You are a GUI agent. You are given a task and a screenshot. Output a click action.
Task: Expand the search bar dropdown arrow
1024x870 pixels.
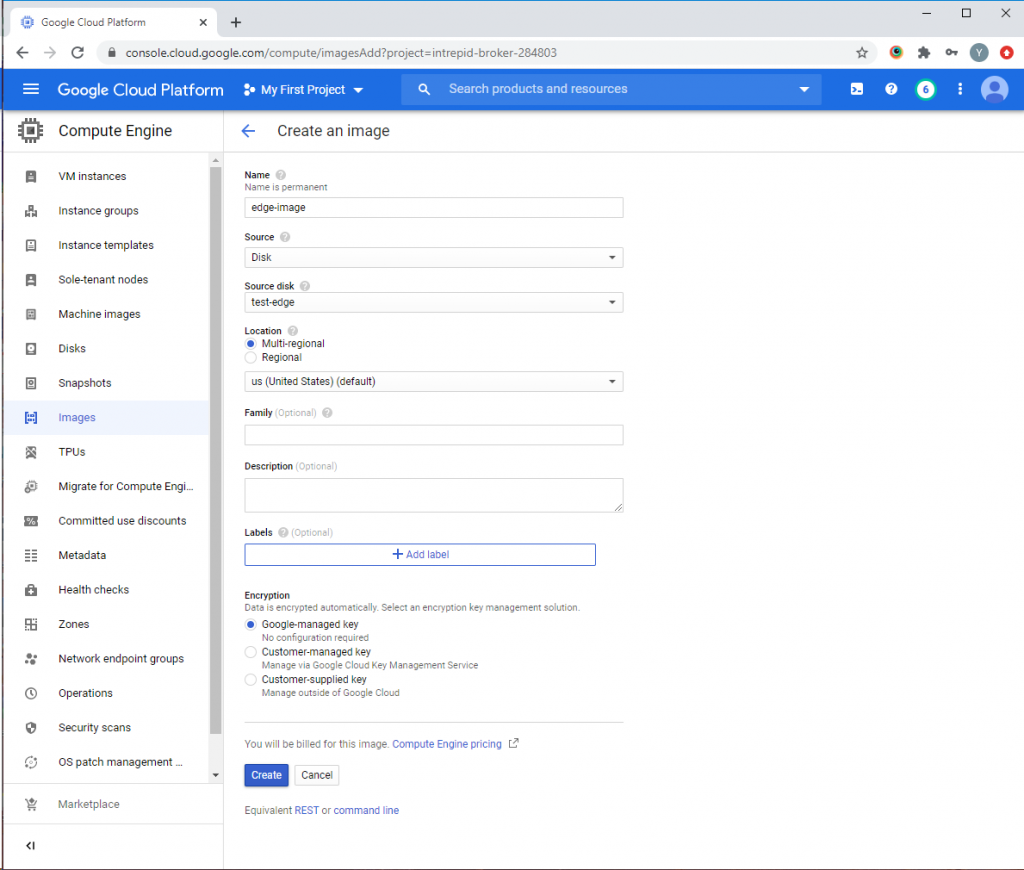tap(804, 89)
